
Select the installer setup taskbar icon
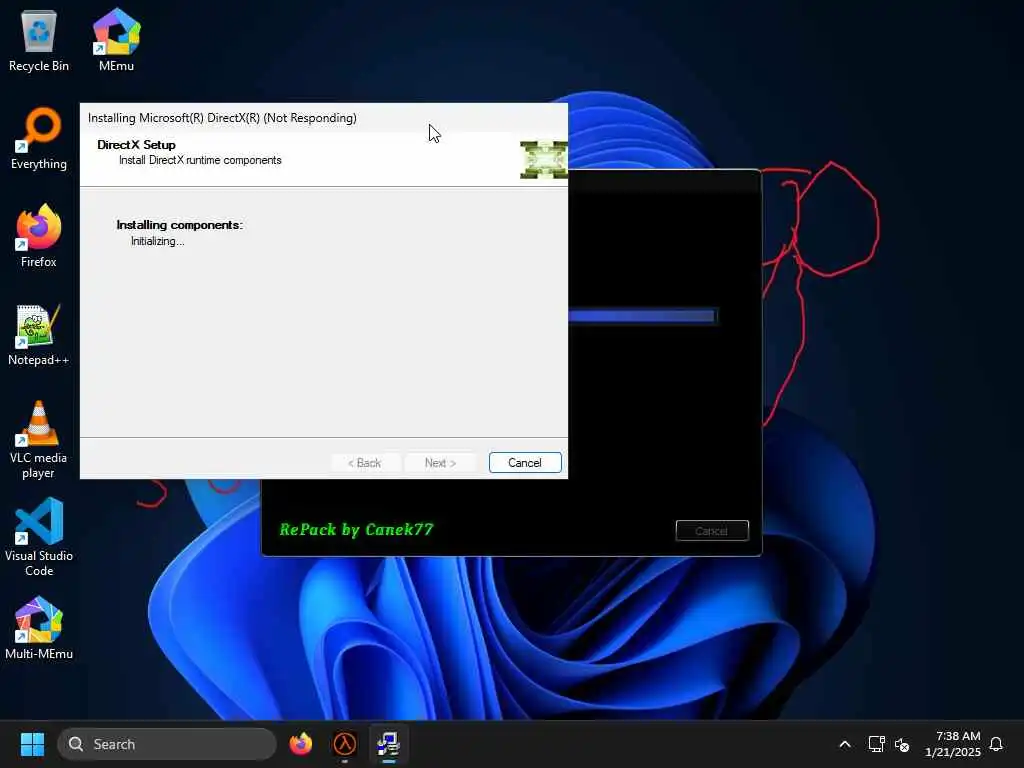click(389, 744)
